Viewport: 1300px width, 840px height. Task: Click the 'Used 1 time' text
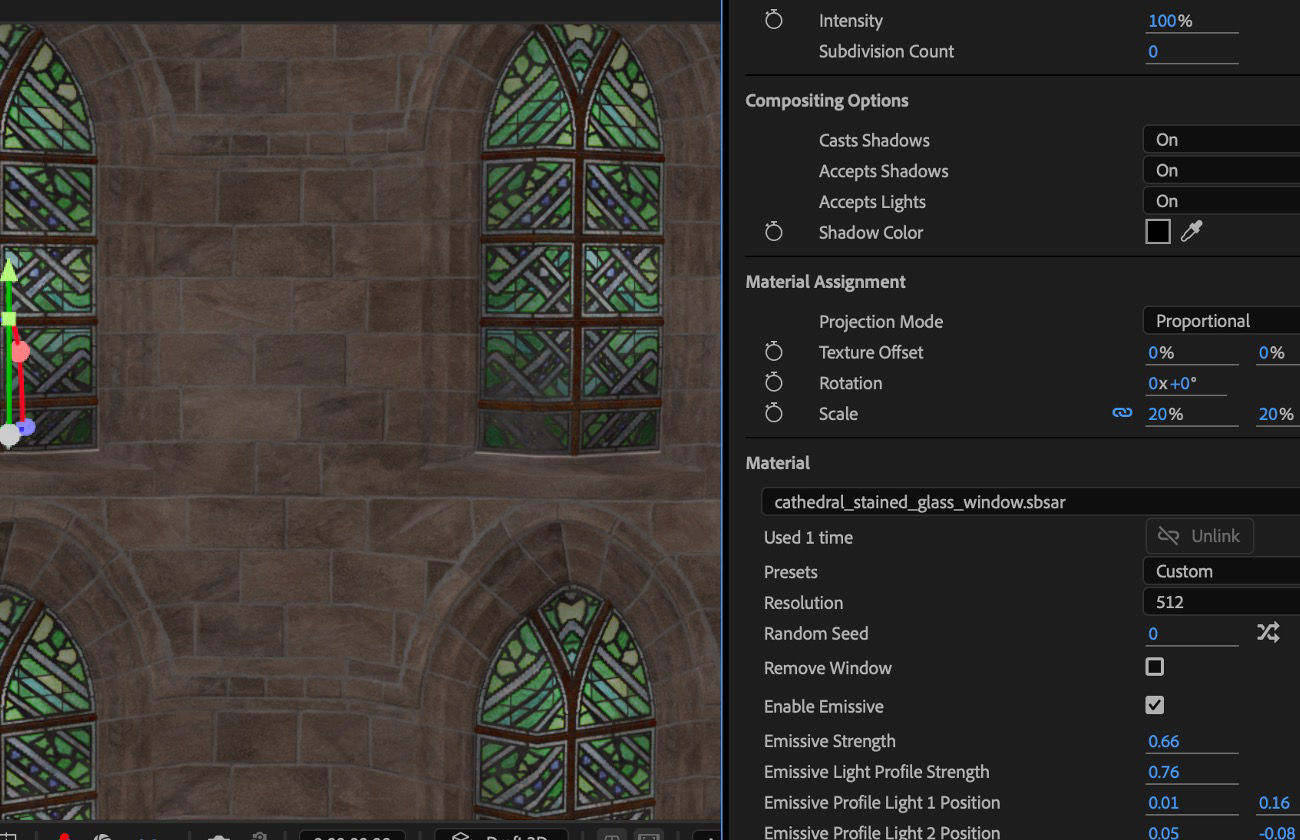point(808,538)
